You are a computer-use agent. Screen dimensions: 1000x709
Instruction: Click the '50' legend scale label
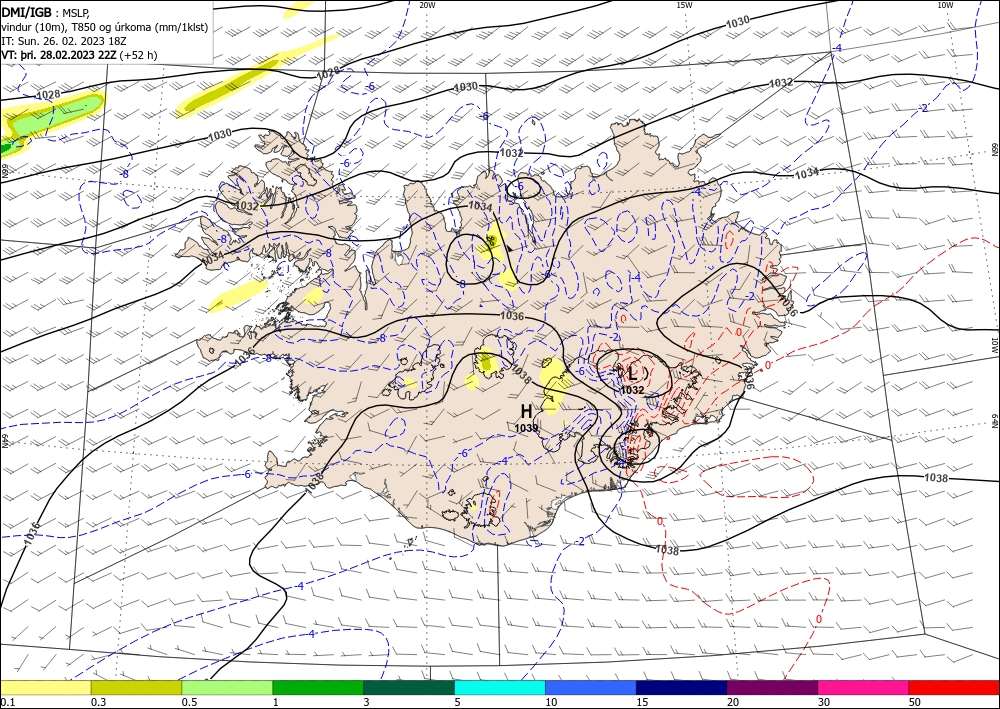coord(915,702)
